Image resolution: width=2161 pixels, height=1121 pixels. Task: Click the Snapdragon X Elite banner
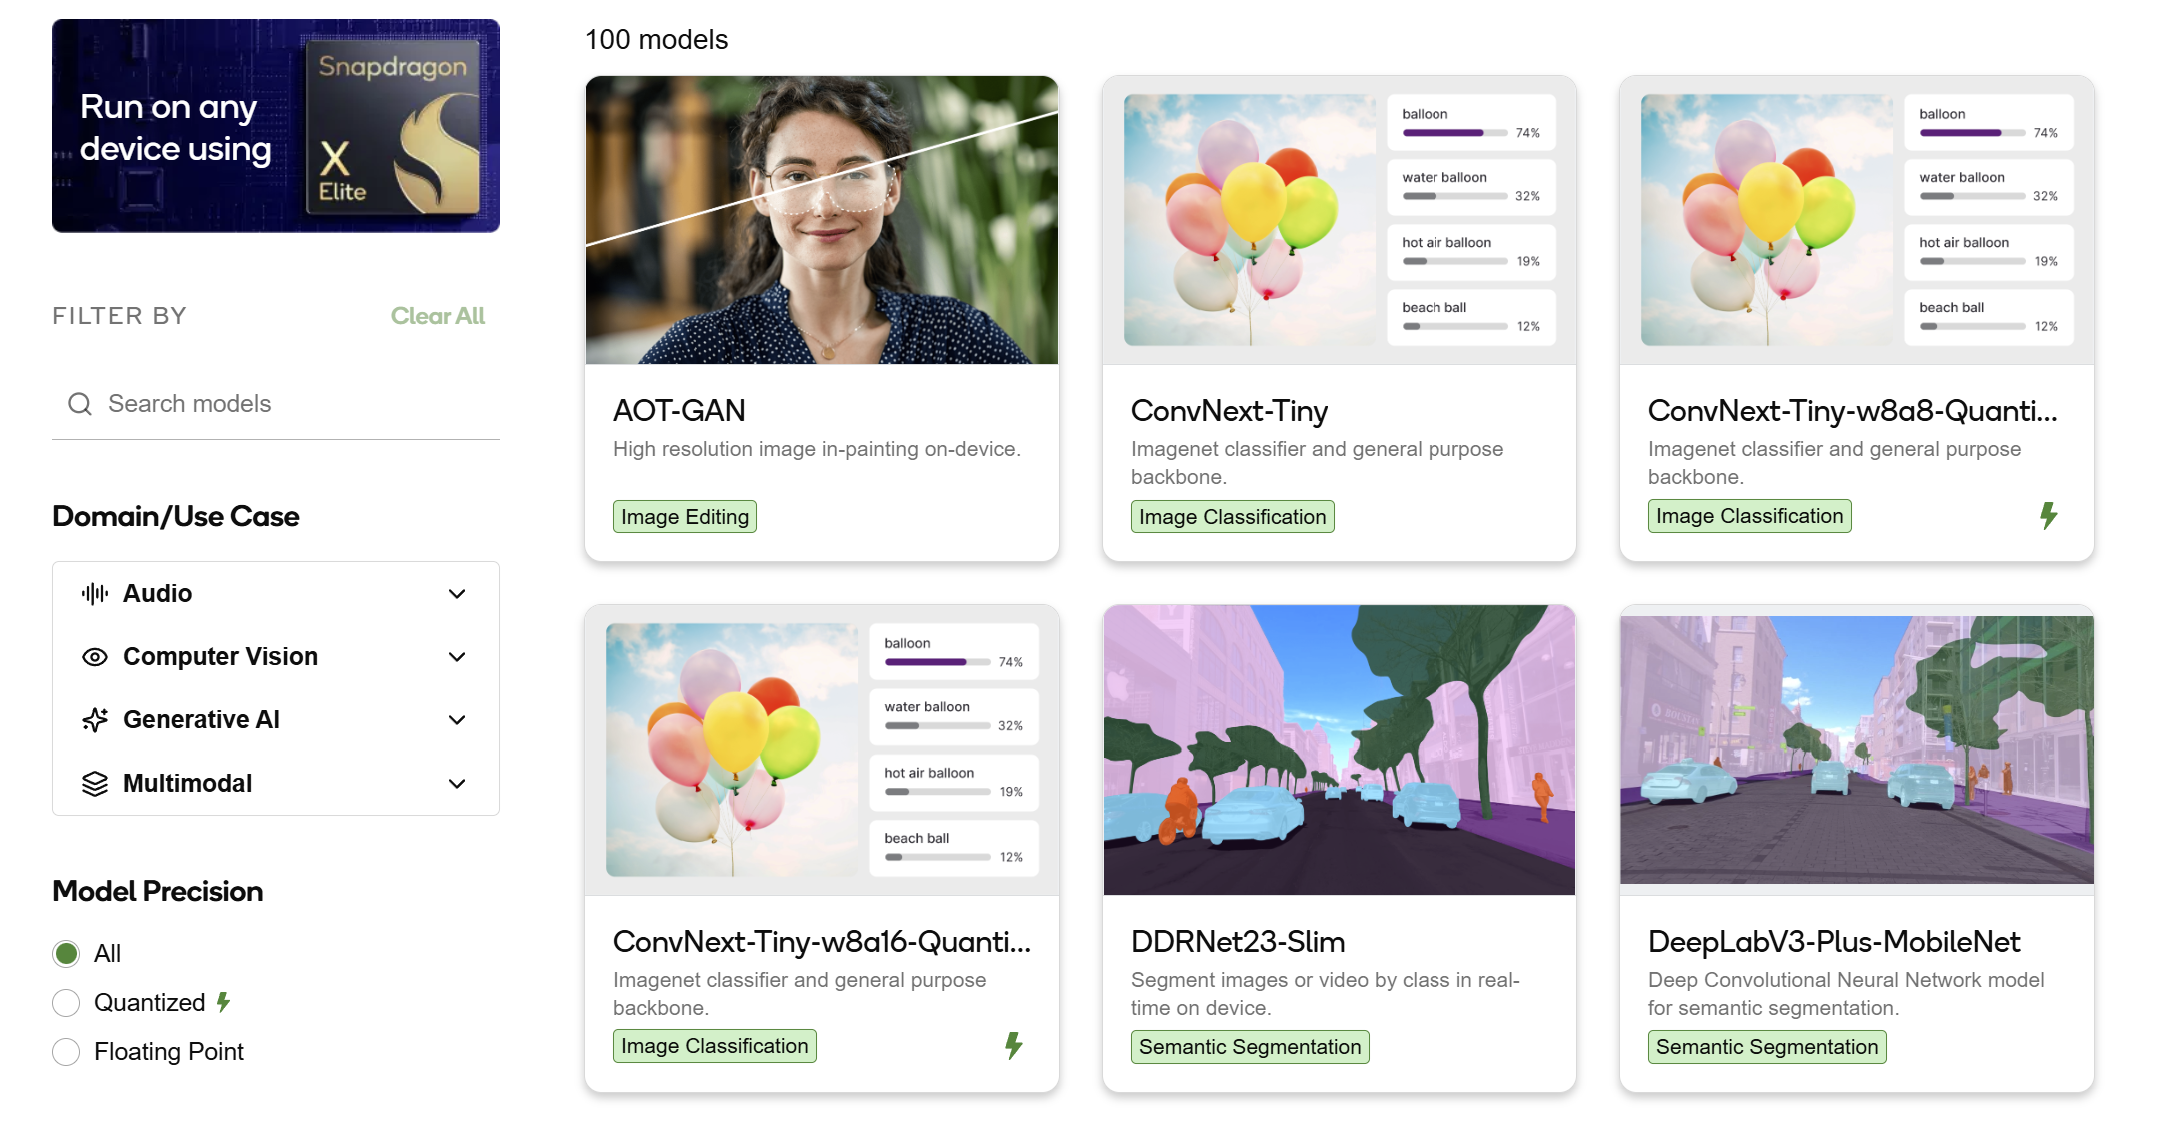276,126
